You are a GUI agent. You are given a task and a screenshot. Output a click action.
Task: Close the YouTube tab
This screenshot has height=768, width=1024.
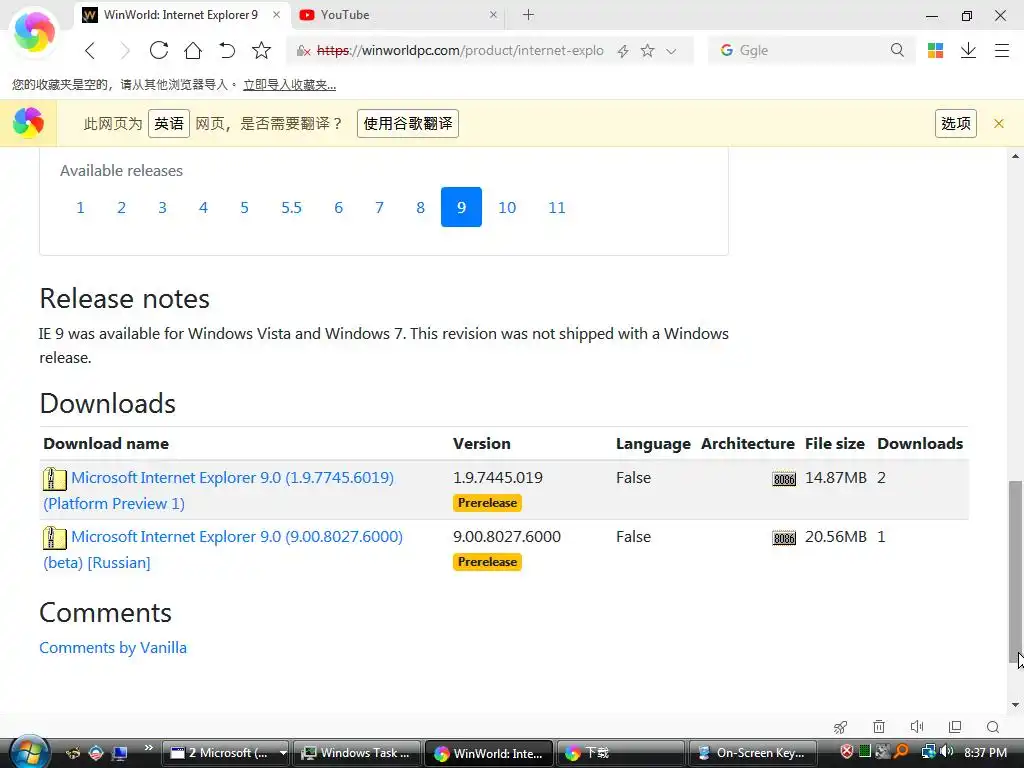[493, 14]
